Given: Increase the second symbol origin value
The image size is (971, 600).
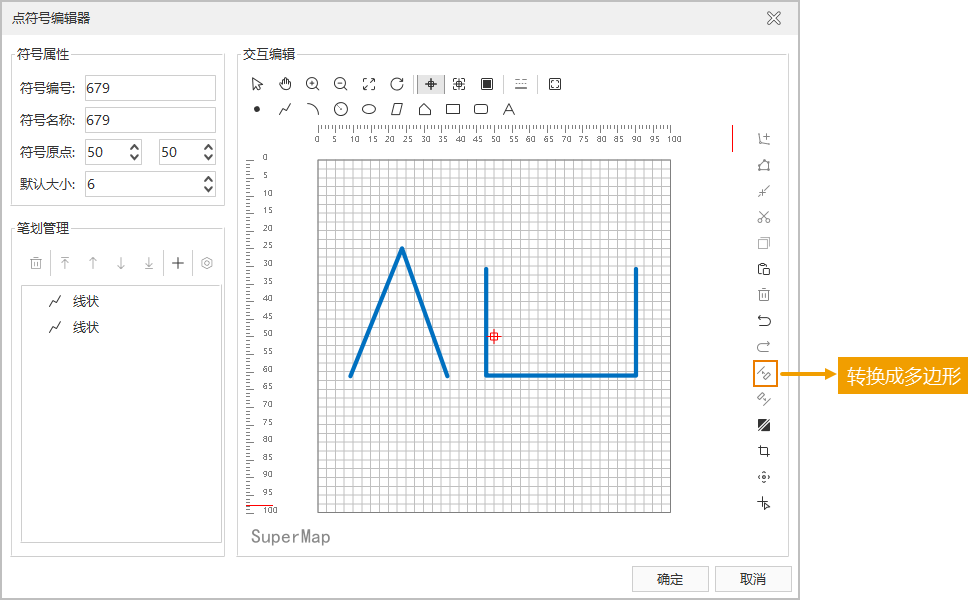Looking at the screenshot, I should pos(208,147).
